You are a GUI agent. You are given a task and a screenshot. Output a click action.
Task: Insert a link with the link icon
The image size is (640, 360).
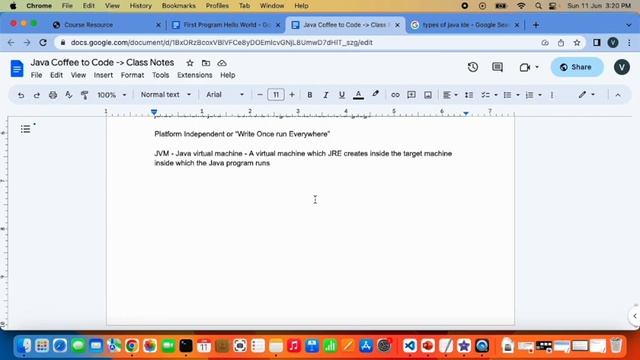point(395,95)
